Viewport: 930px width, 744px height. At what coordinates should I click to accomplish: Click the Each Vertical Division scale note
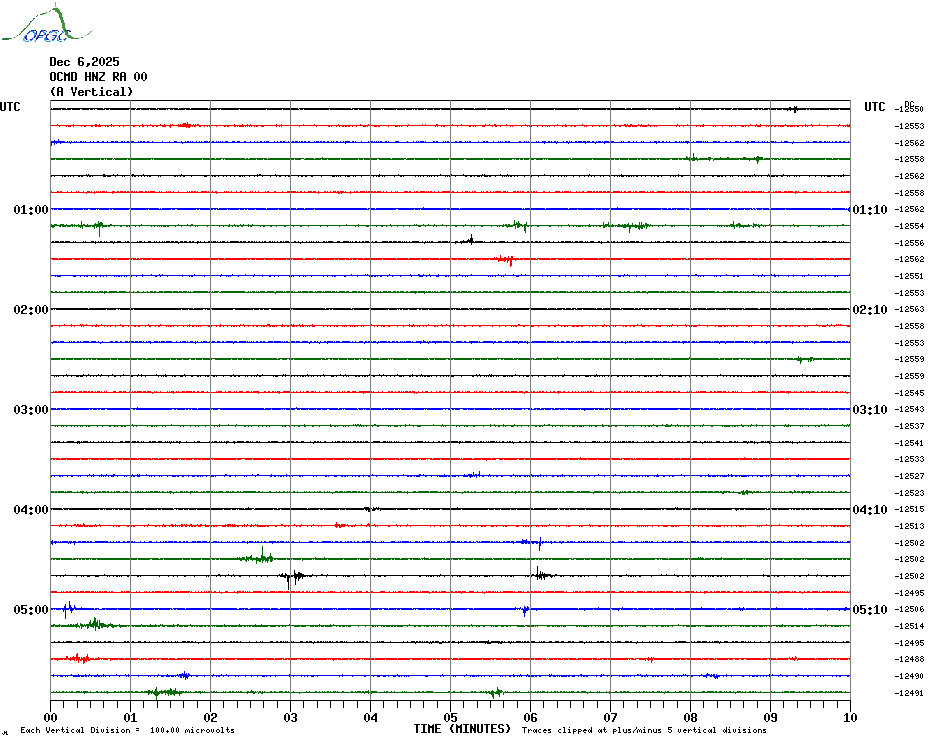click(x=127, y=730)
